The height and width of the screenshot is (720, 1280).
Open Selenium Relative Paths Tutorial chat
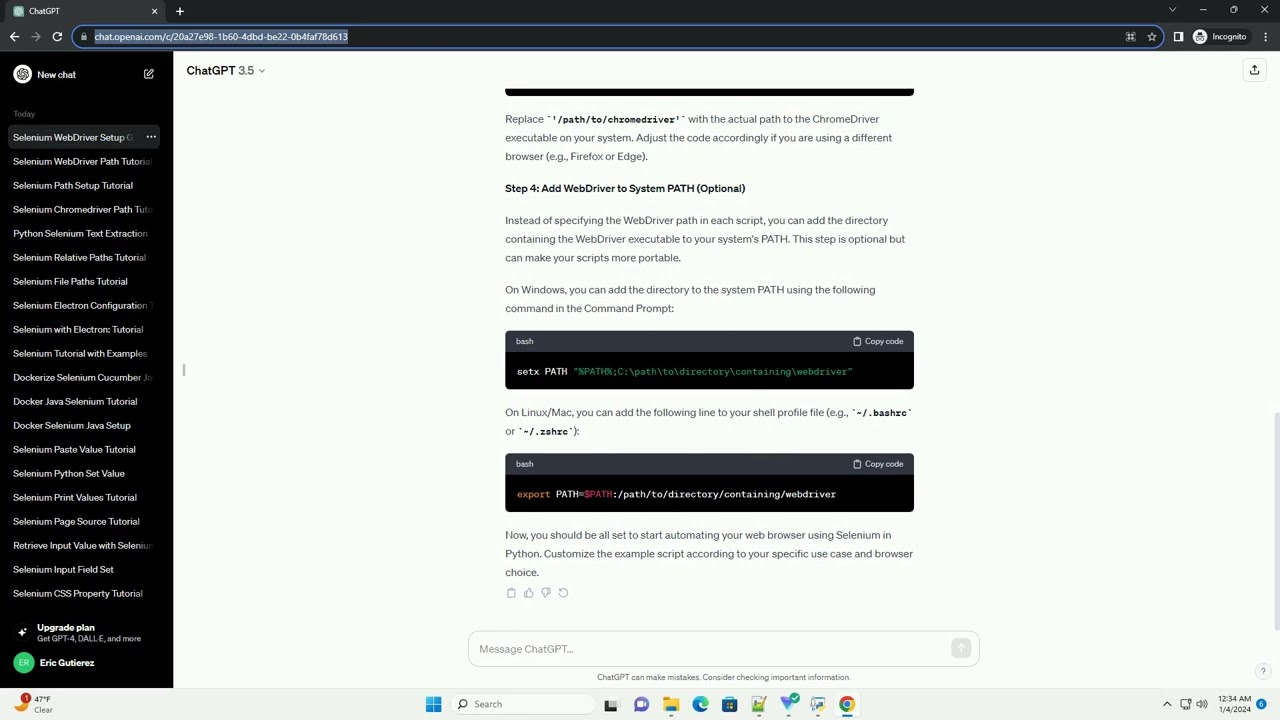82,257
